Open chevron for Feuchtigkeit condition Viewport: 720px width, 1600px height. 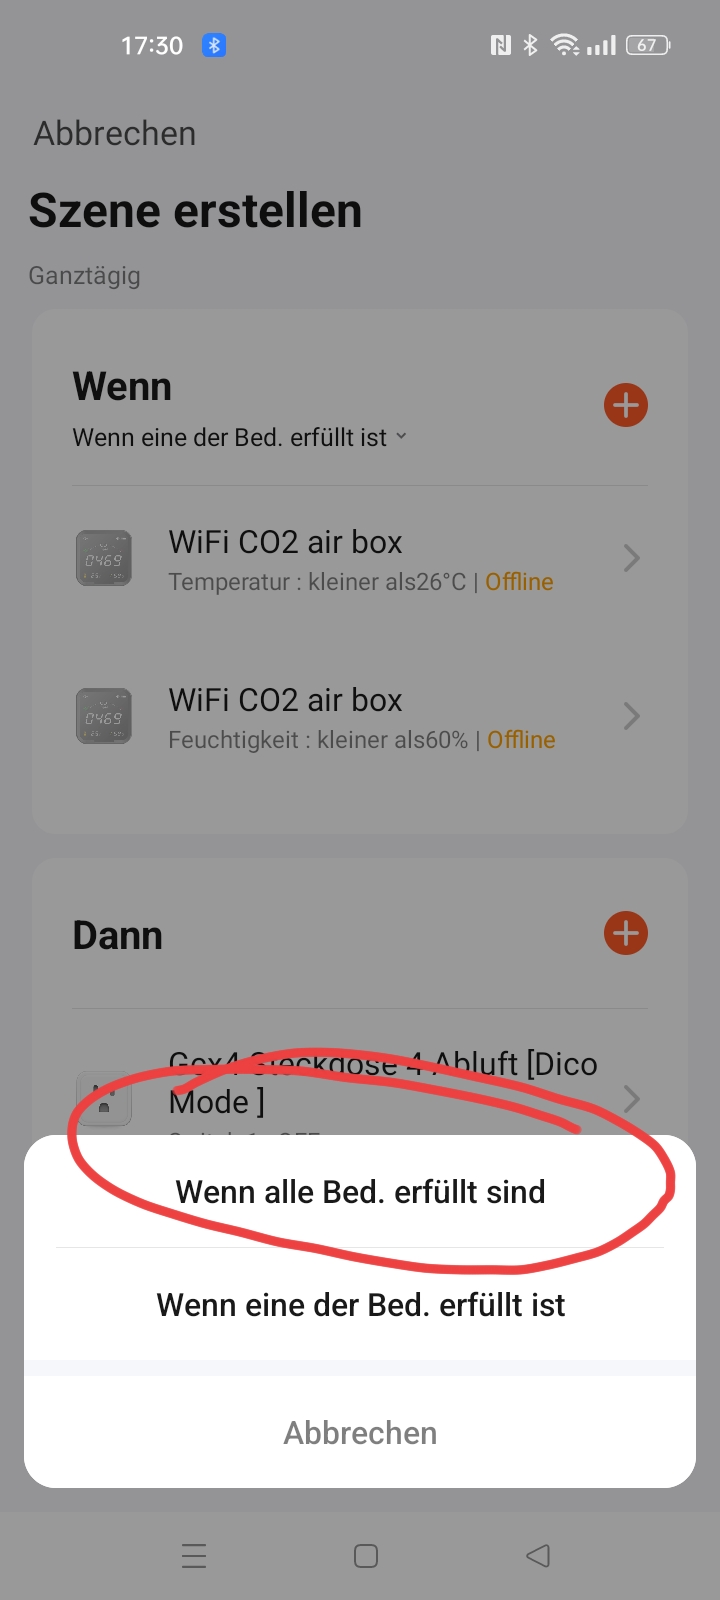[631, 716]
